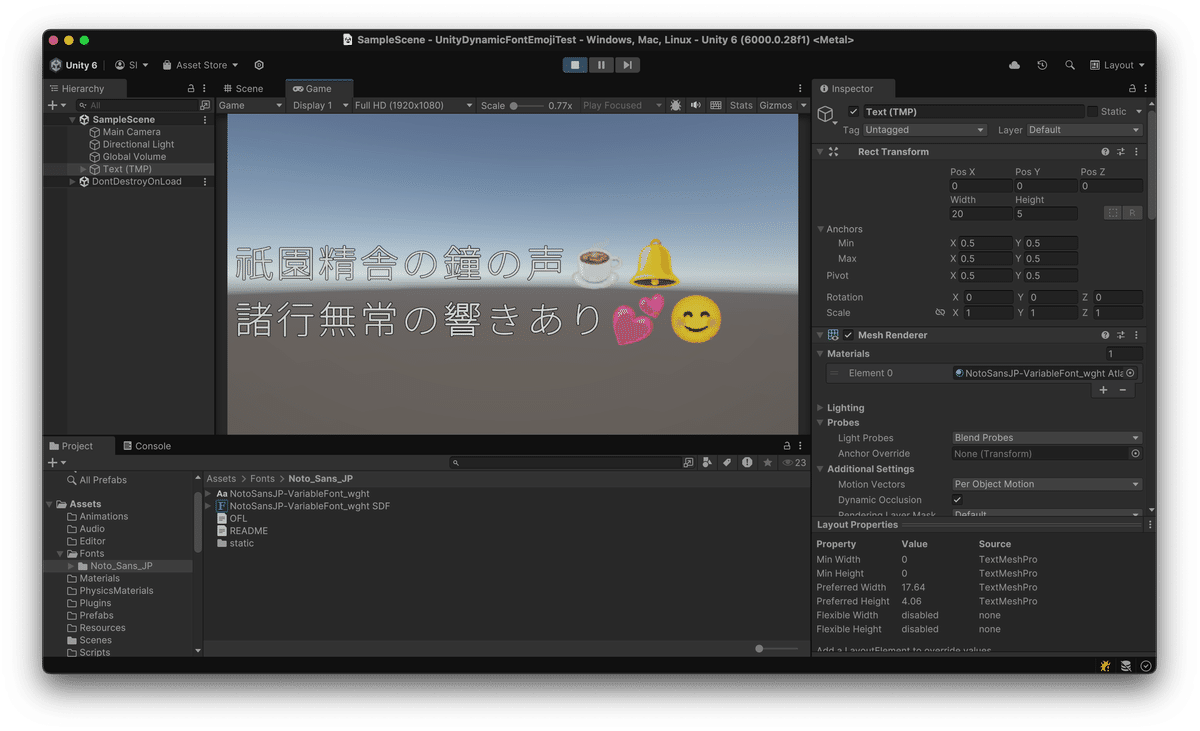Collapse the Anchors section
1200x731 pixels.
pyautogui.click(x=821, y=229)
